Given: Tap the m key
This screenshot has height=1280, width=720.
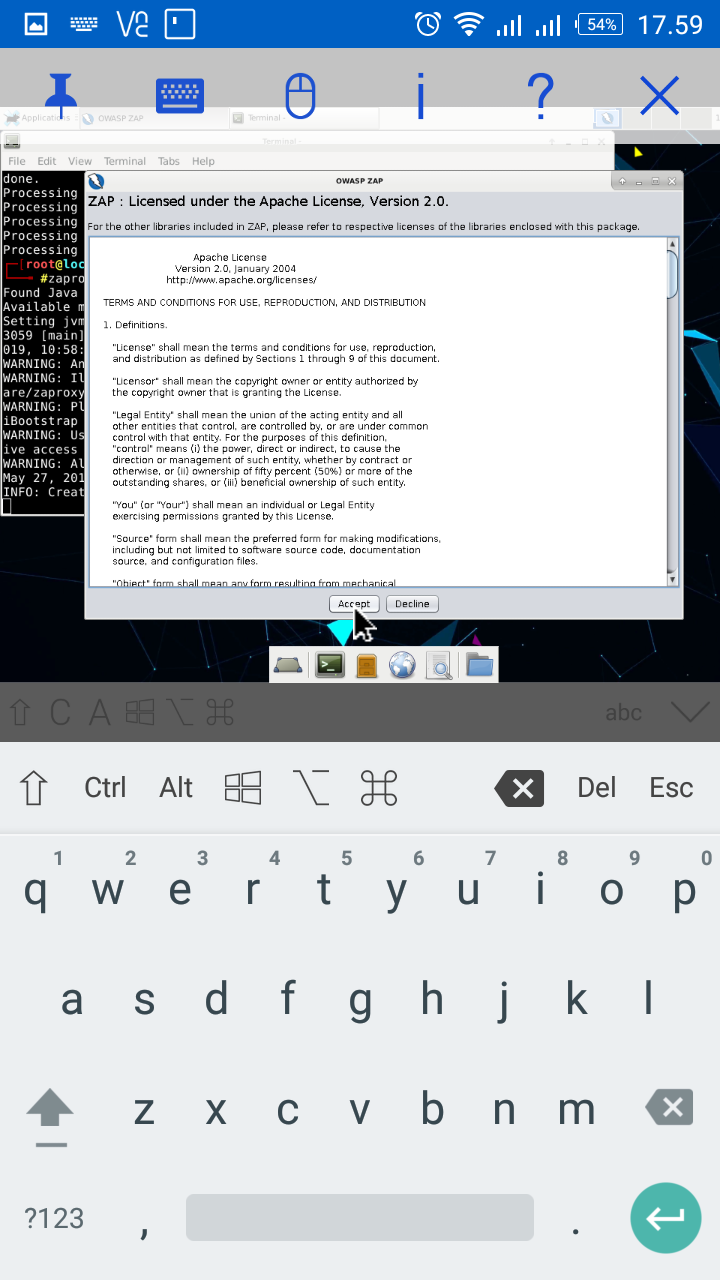Looking at the screenshot, I should pyautogui.click(x=576, y=1109).
